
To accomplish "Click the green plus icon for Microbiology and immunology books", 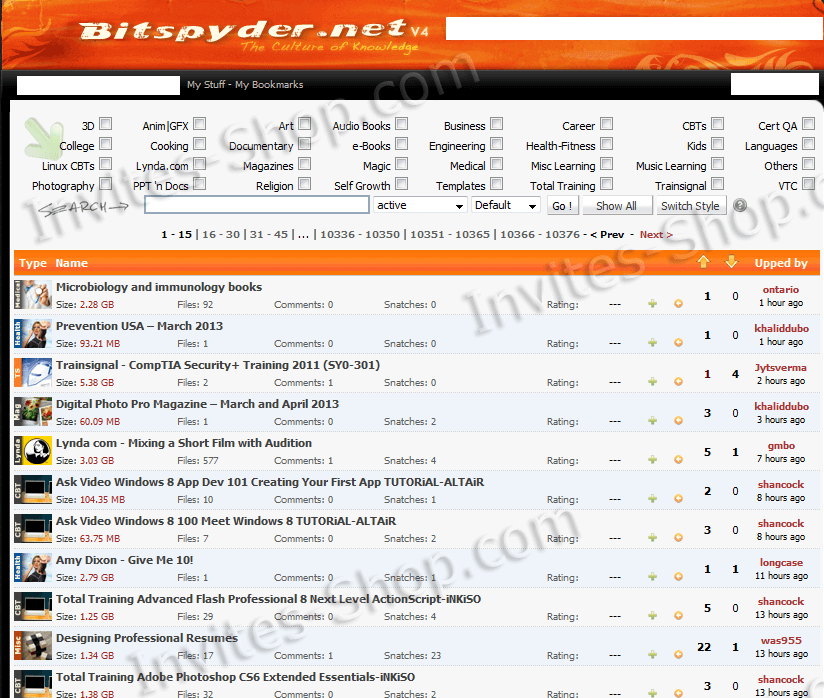I will (x=652, y=303).
